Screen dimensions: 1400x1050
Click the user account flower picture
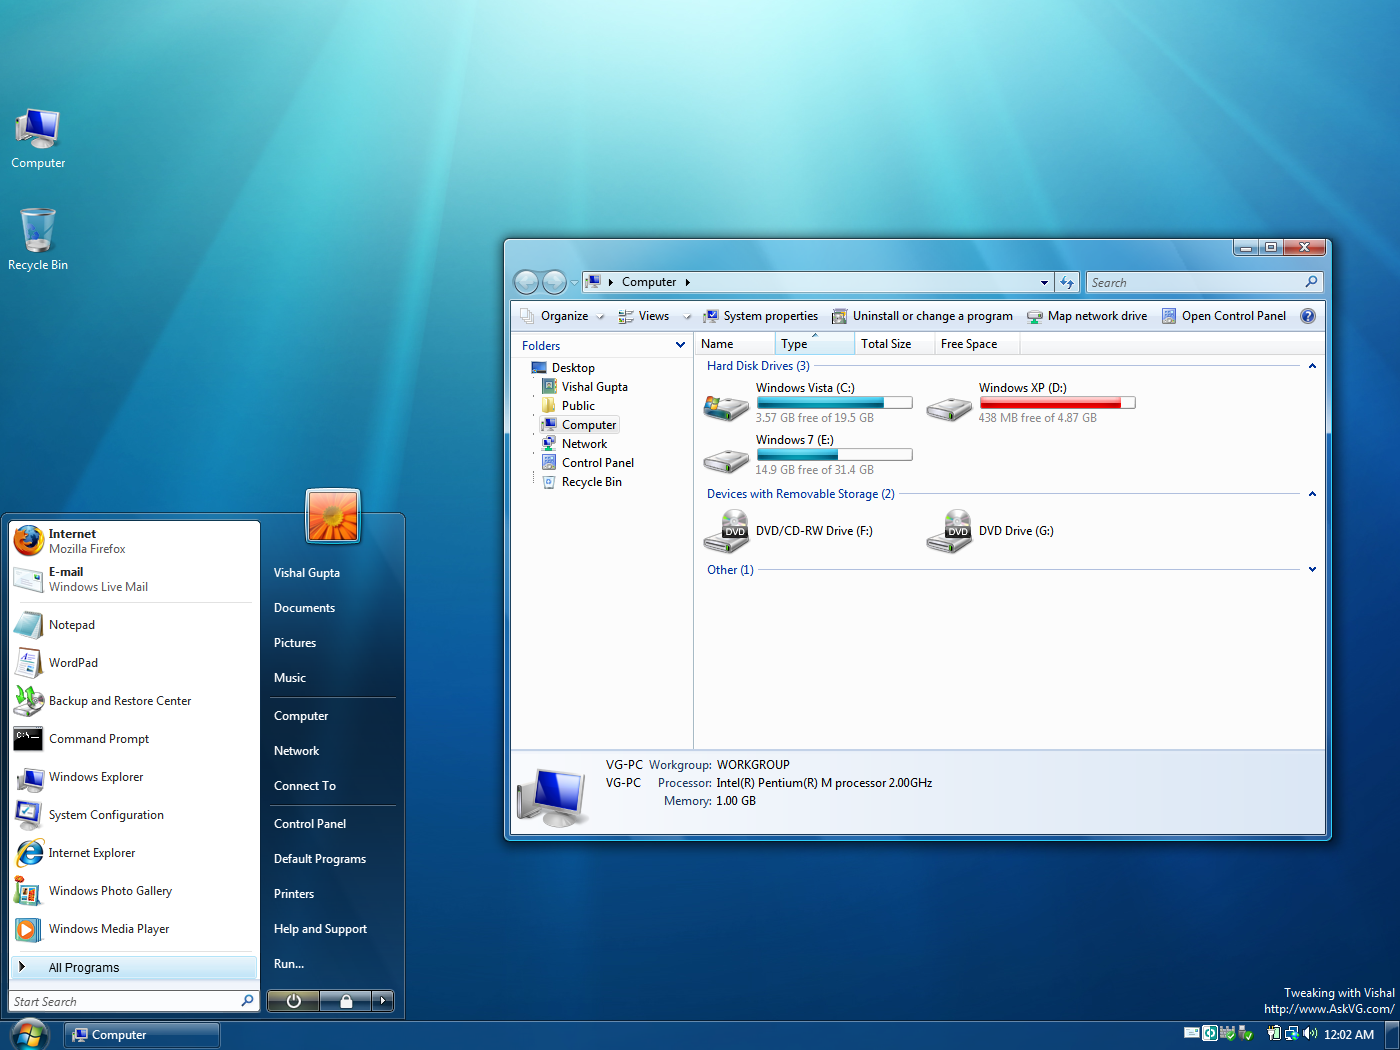(x=333, y=516)
